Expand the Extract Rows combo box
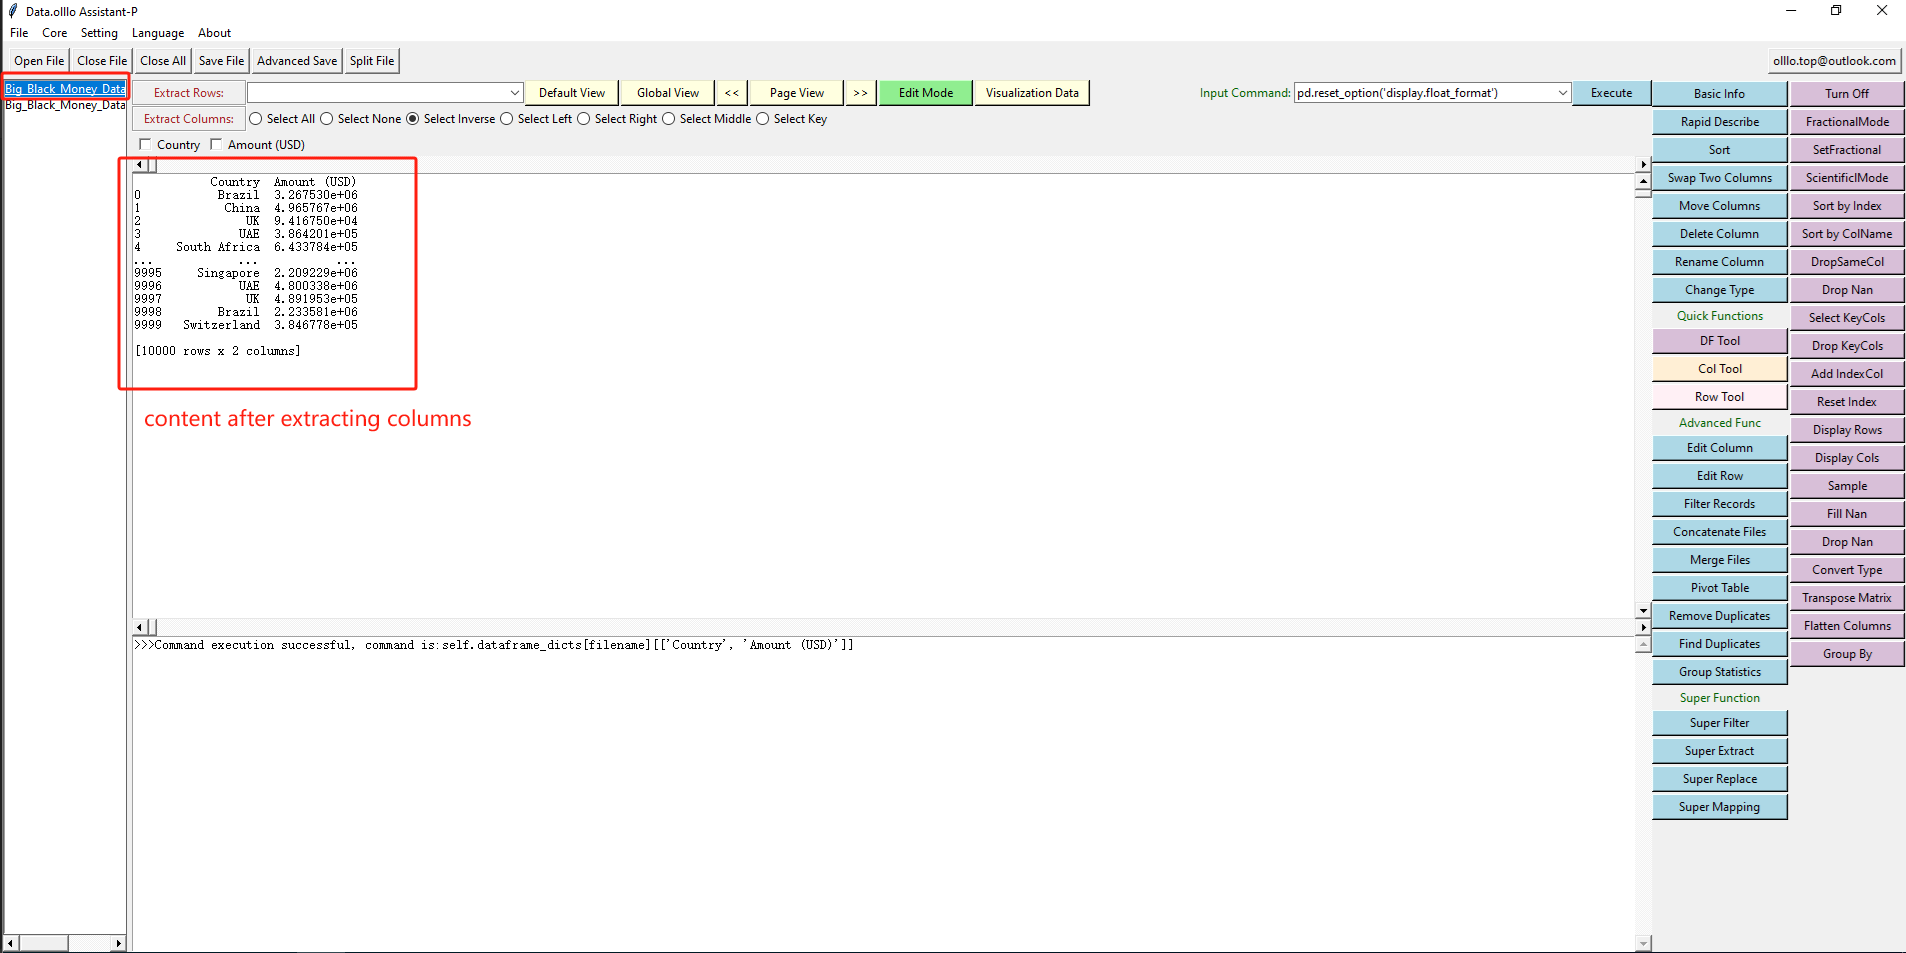The width and height of the screenshot is (1906, 953). coord(515,93)
